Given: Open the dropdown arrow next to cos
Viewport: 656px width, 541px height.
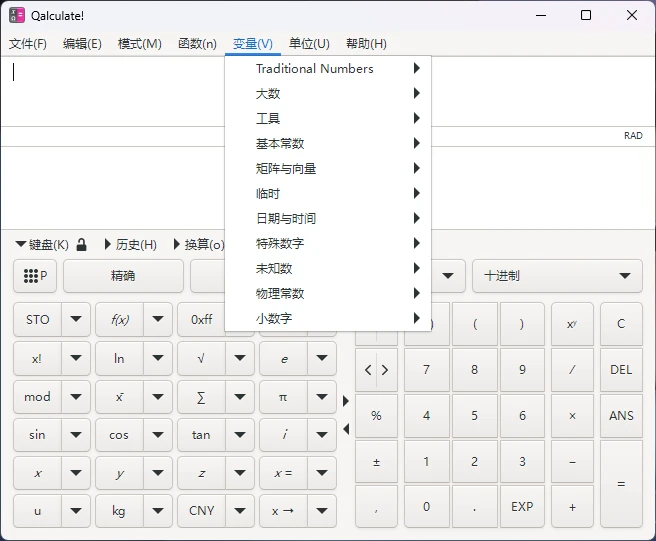Looking at the screenshot, I should tap(158, 435).
